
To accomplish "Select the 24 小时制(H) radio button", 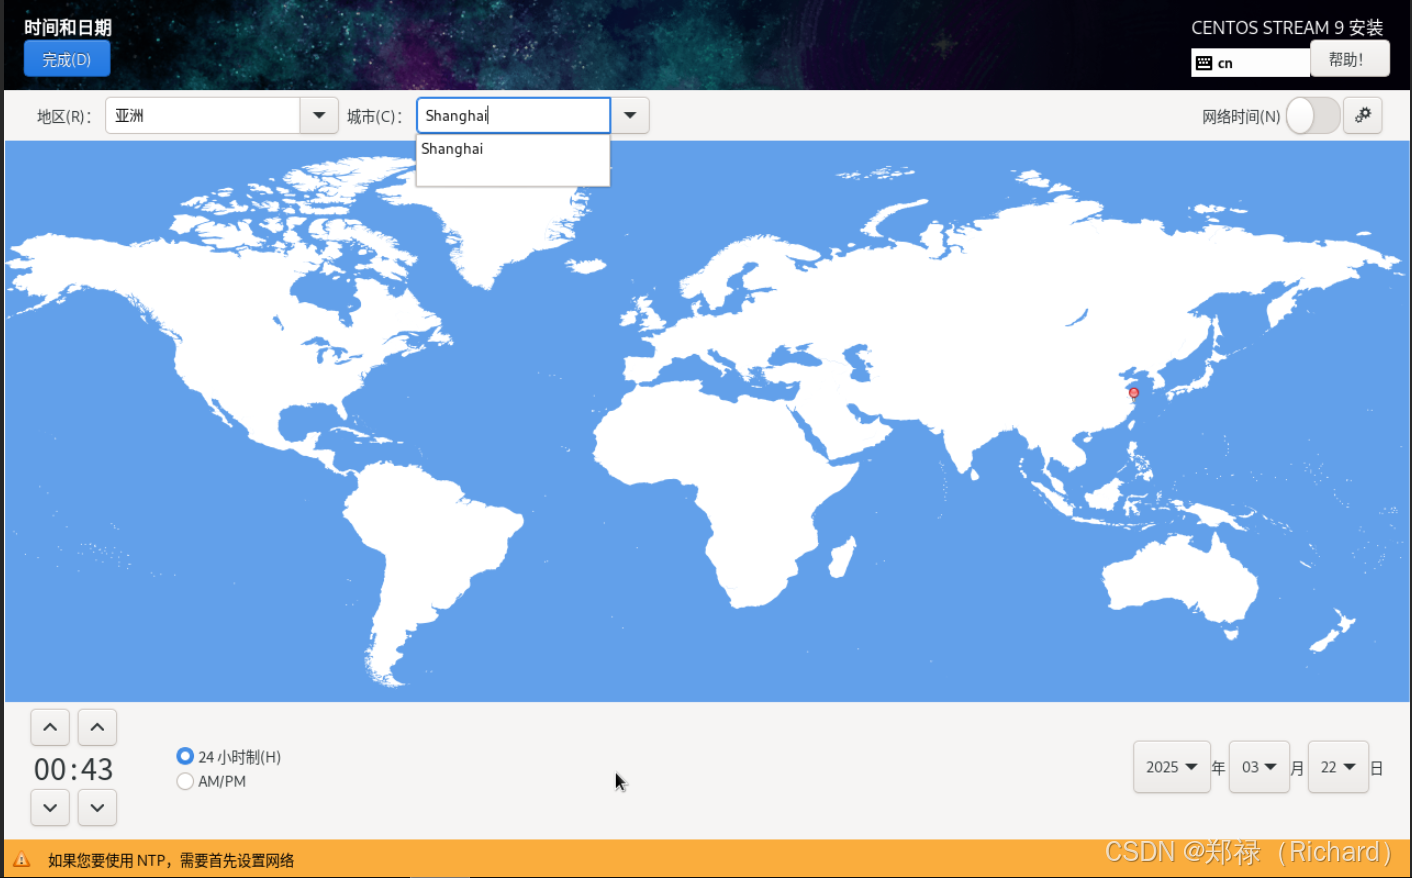I will click(x=185, y=756).
